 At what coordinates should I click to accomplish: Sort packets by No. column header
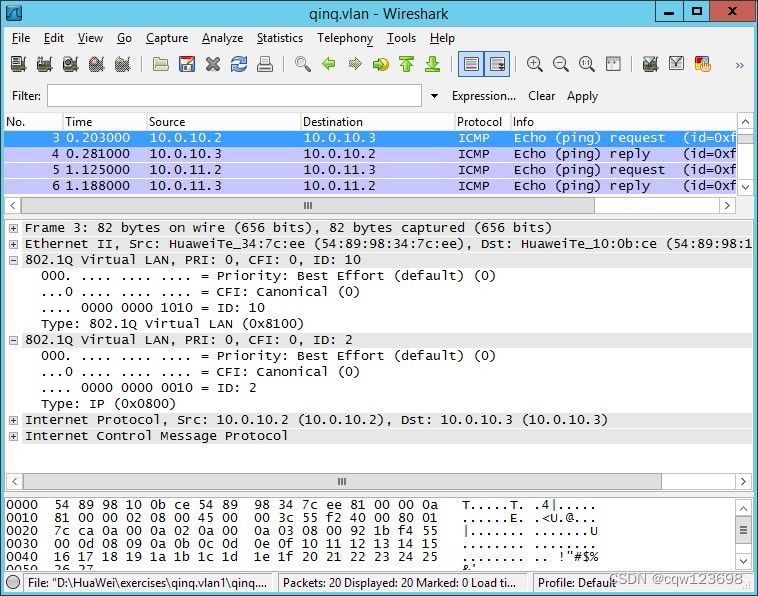click(33, 122)
